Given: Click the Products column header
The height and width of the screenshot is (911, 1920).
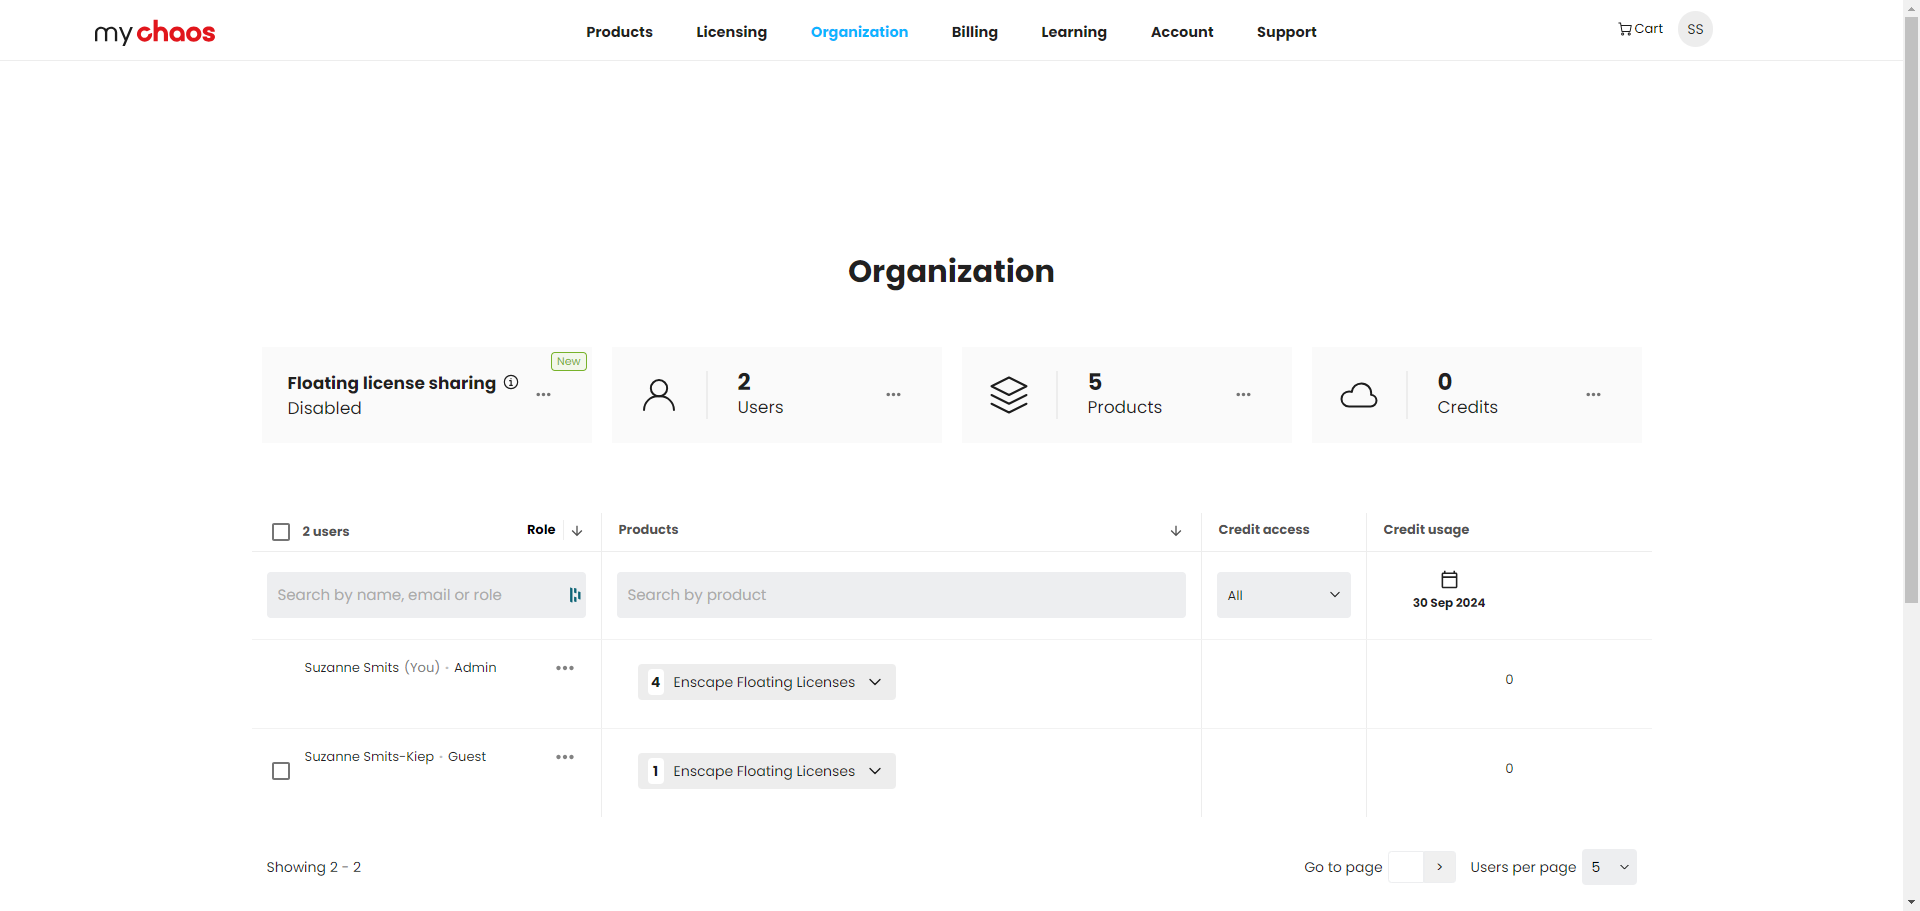Looking at the screenshot, I should (x=648, y=530).
